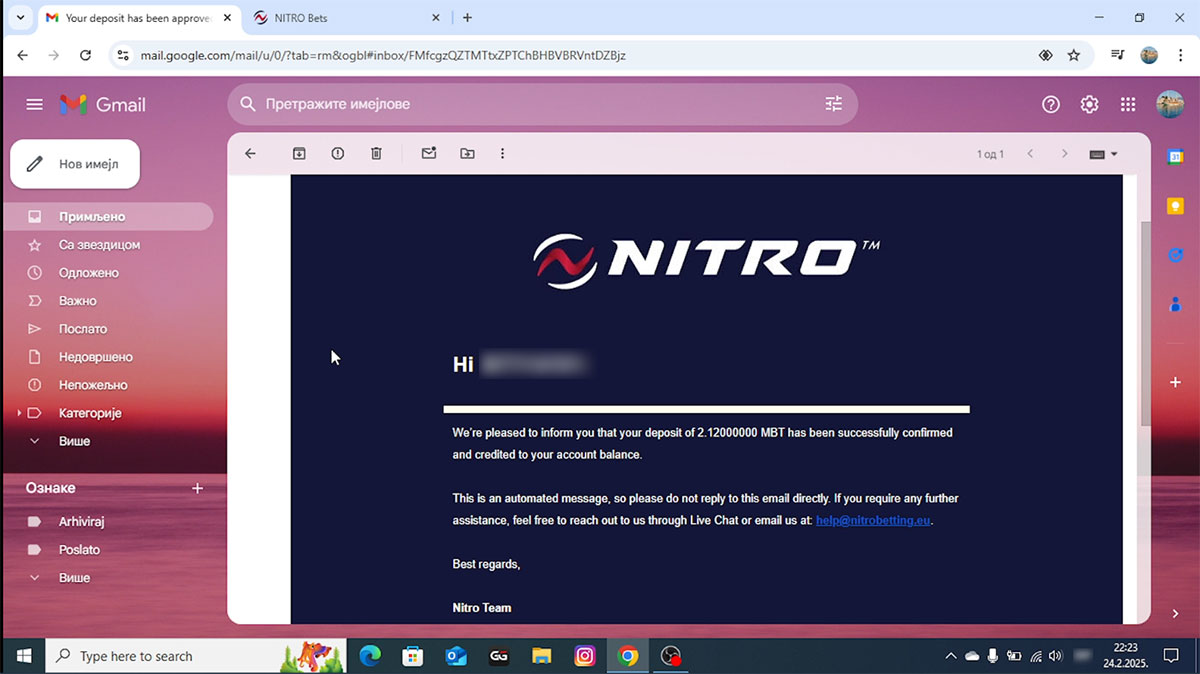Move email to folder icon

click(467, 154)
